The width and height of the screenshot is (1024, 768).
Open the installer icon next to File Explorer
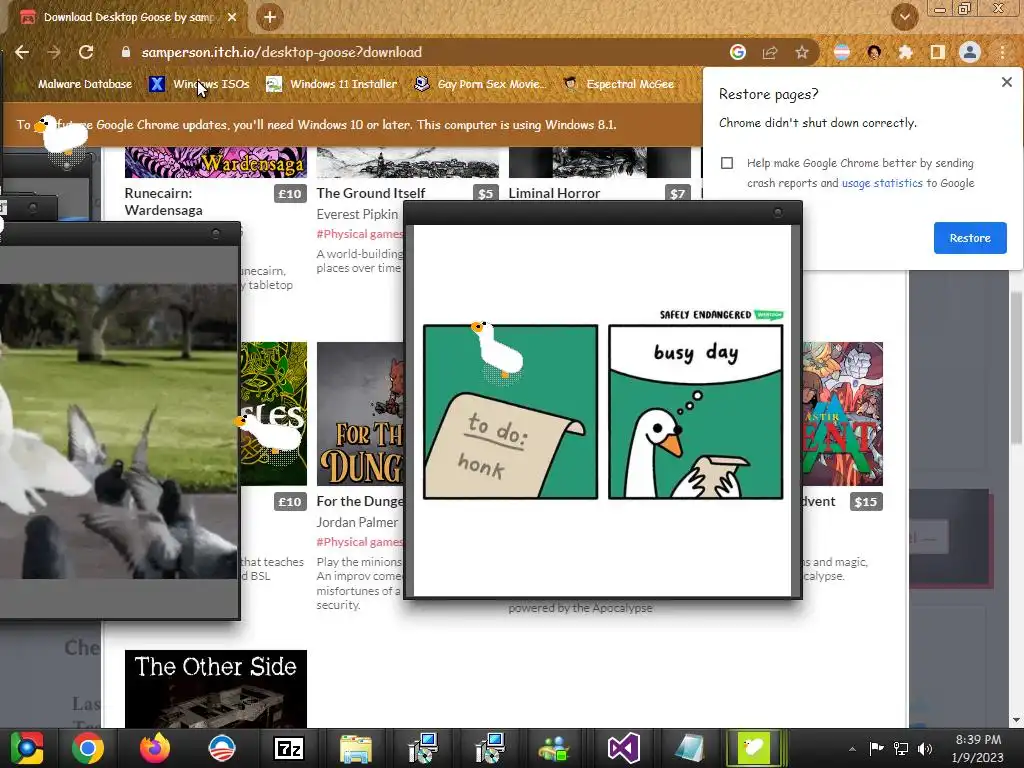pyautogui.click(x=423, y=748)
